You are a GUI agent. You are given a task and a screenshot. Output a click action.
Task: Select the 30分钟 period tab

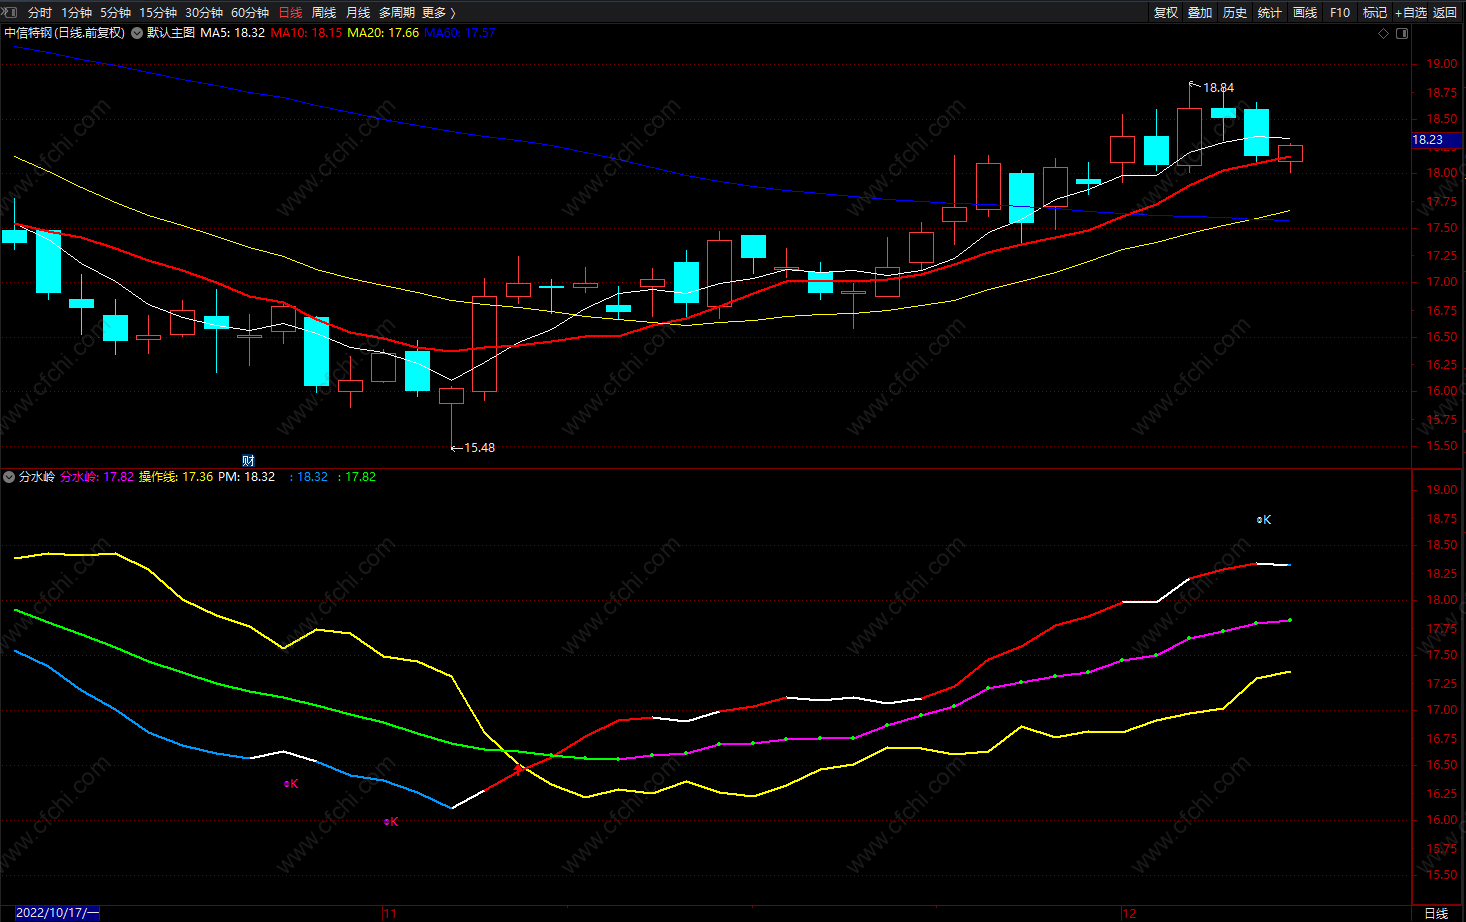tap(204, 12)
